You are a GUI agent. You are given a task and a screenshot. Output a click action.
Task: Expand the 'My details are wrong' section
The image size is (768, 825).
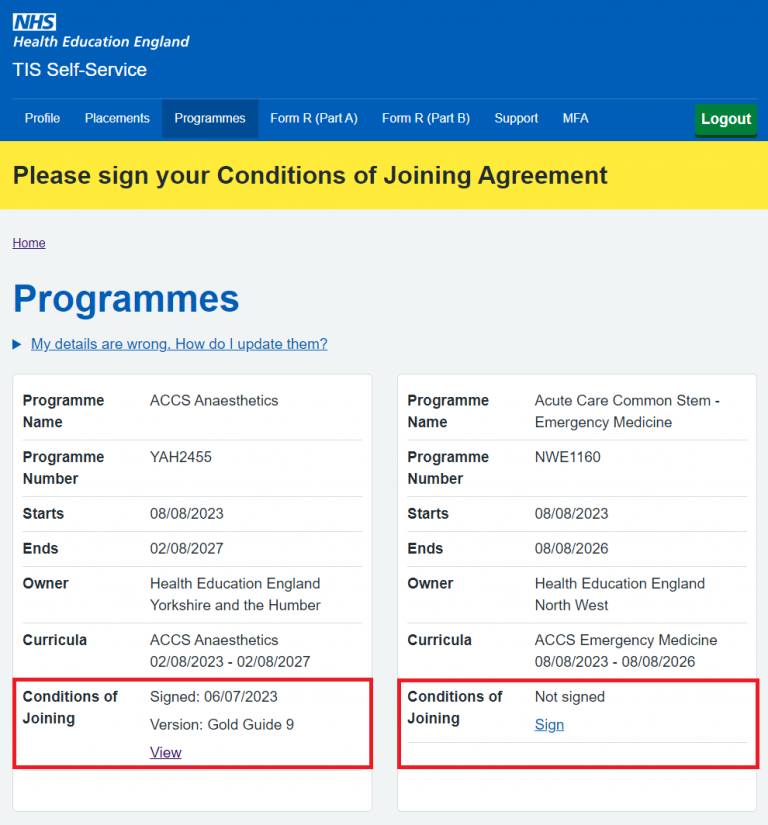point(178,343)
